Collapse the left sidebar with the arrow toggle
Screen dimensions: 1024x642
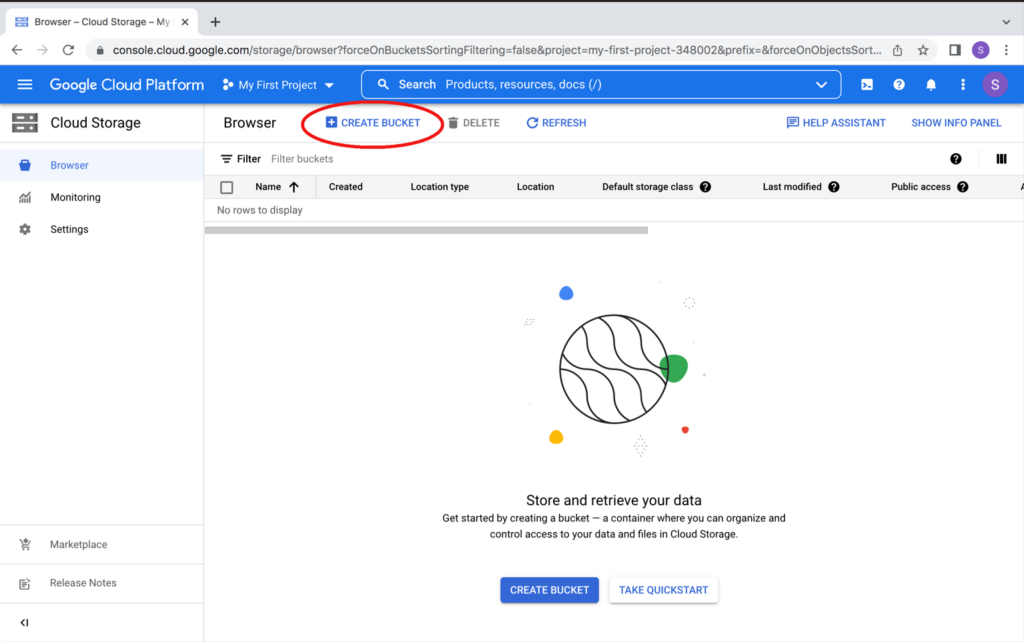[22, 622]
